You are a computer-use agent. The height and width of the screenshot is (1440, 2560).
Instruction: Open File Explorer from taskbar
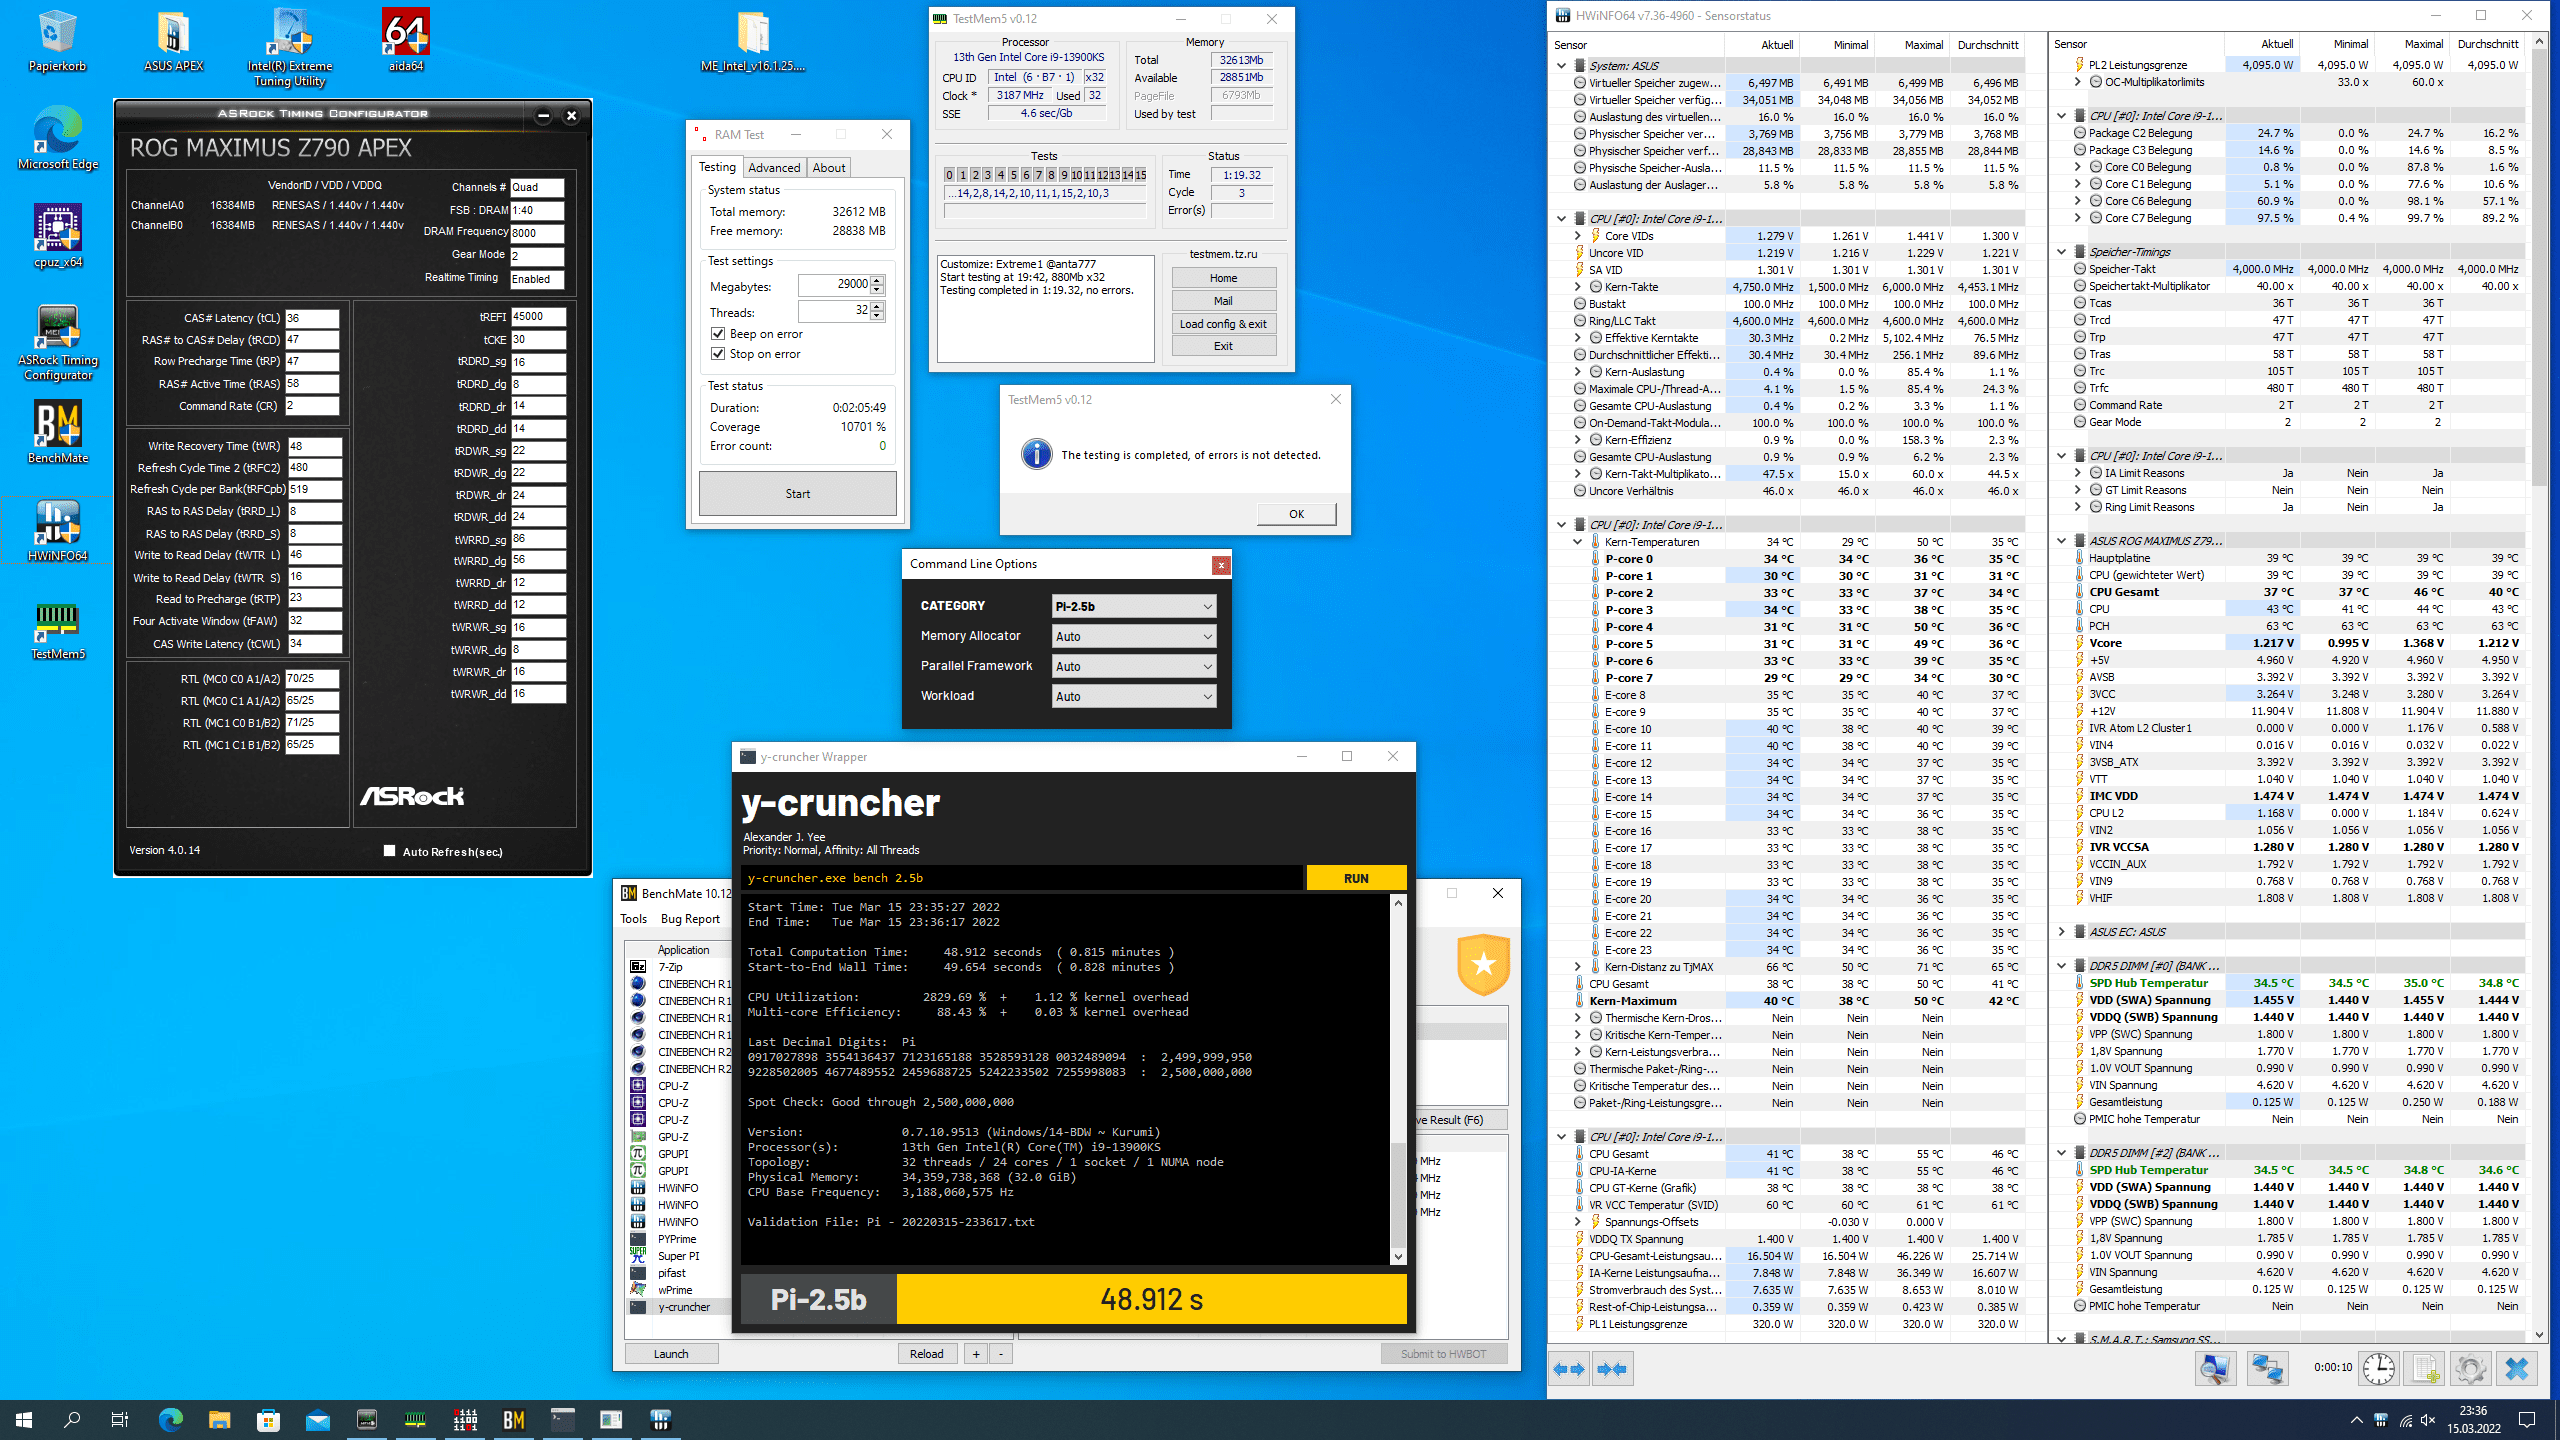pos(219,1420)
